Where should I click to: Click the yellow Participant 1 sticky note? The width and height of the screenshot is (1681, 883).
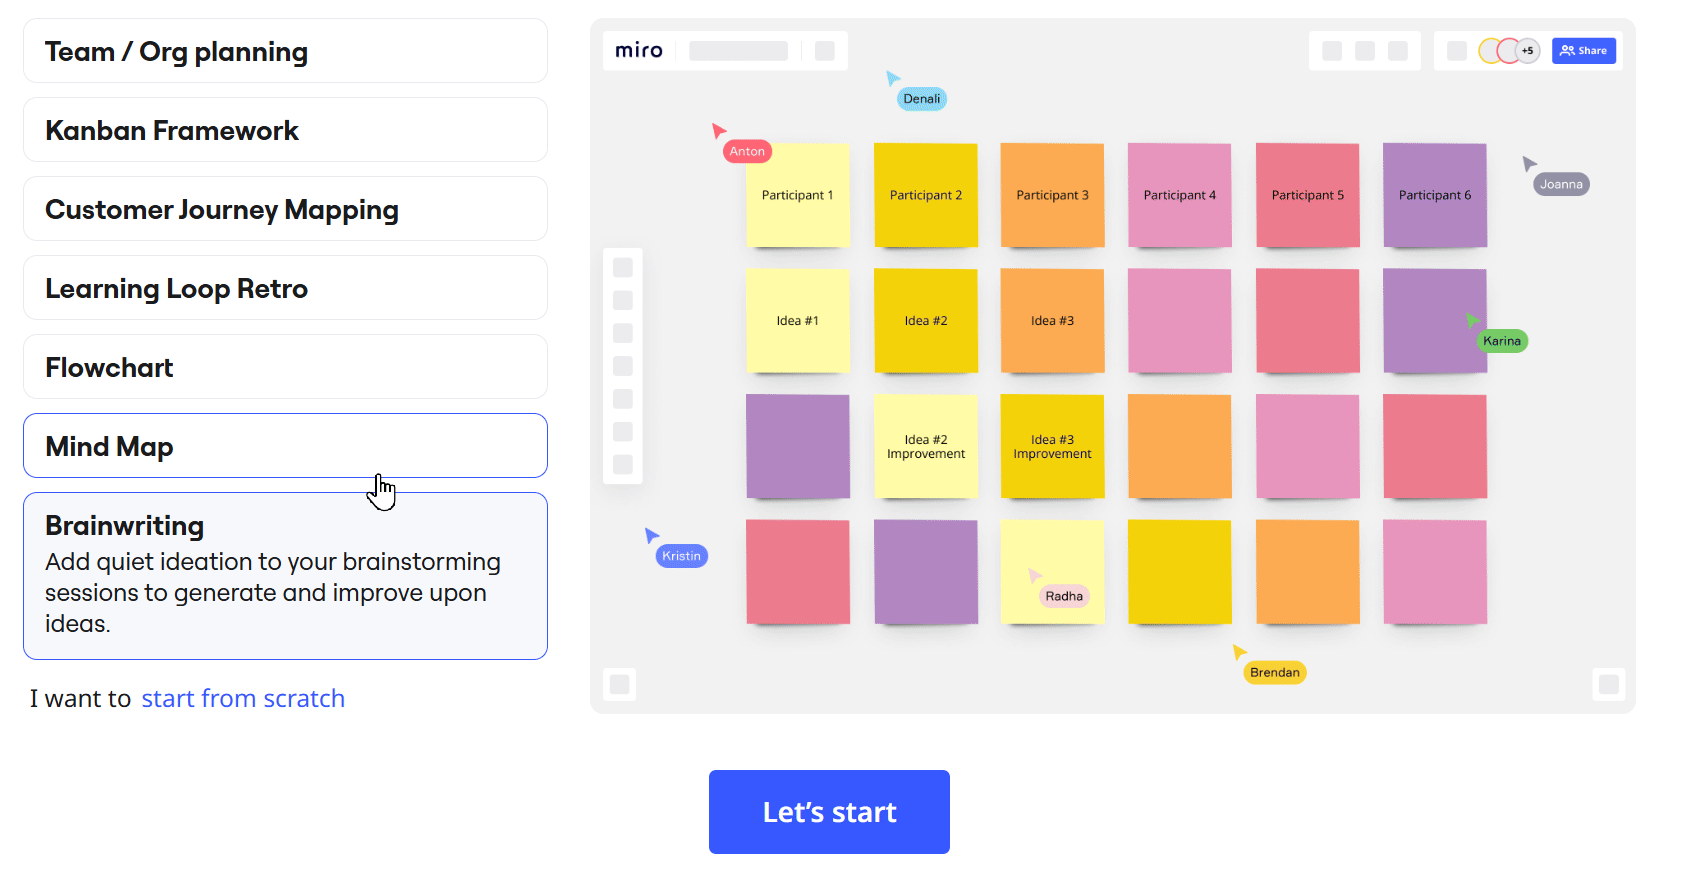797,195
